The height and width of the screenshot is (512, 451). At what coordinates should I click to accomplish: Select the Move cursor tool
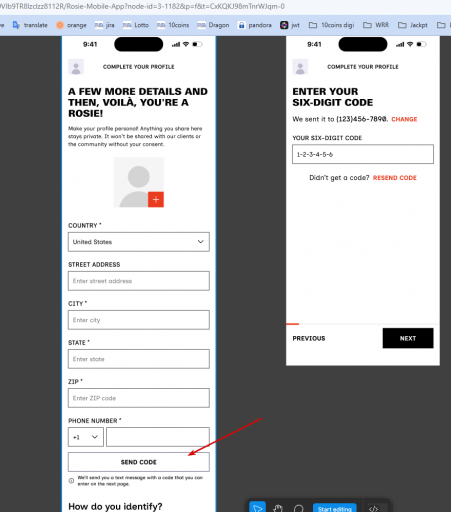click(x=257, y=508)
